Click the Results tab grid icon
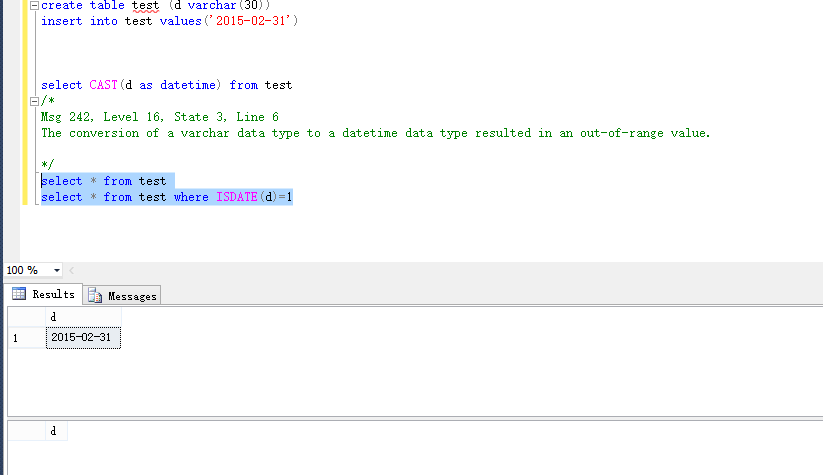The height and width of the screenshot is (475, 823). point(18,294)
